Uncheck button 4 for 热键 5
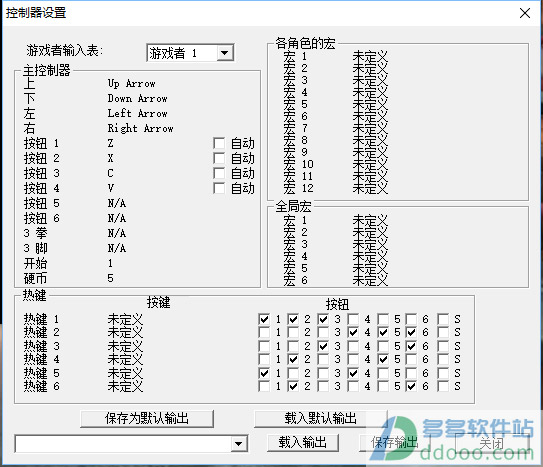 [x=353, y=373]
